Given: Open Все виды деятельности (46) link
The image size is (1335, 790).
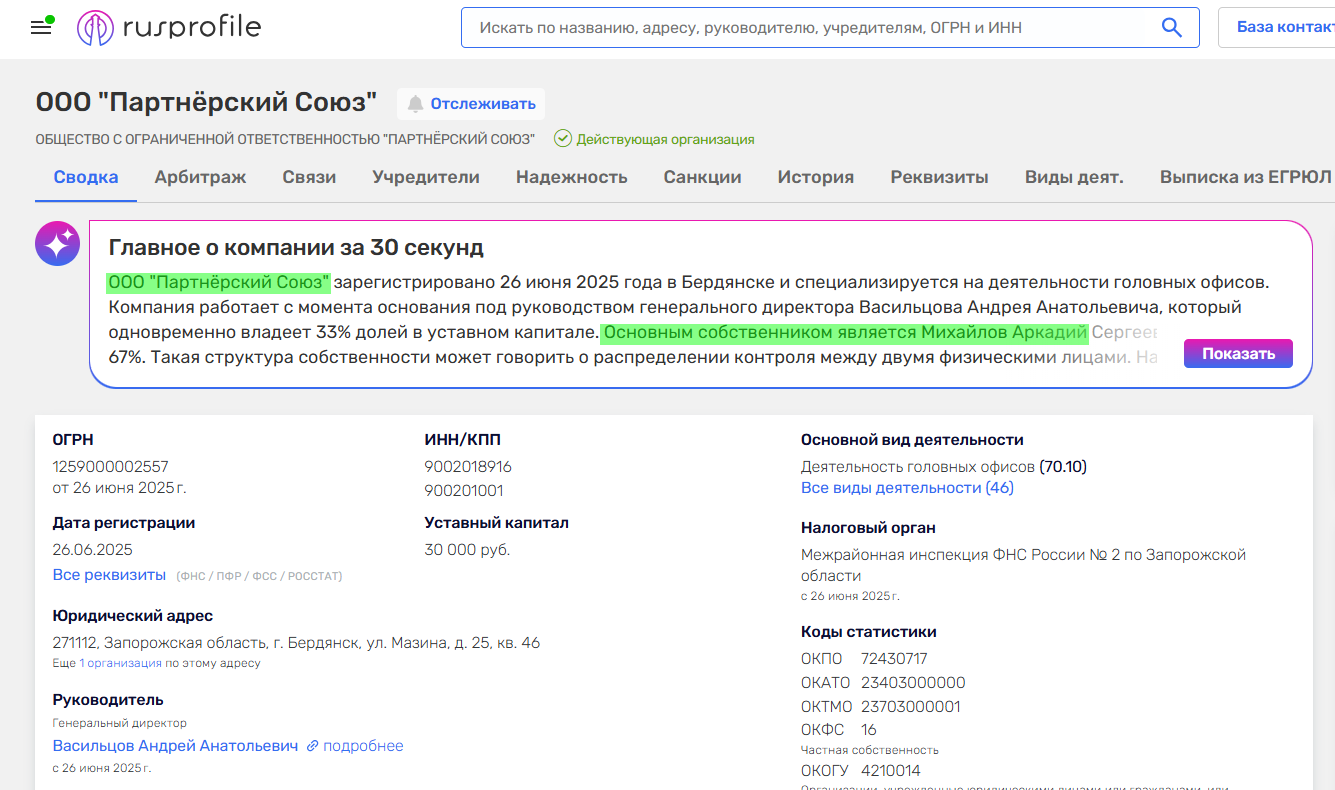Looking at the screenshot, I should pyautogui.click(x=907, y=488).
